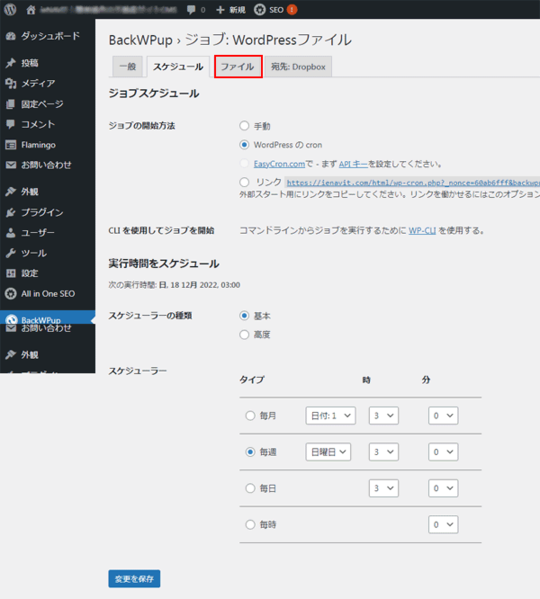Choose 毎時 hourly schedule radio
This screenshot has height=599, width=540.
coord(250,525)
